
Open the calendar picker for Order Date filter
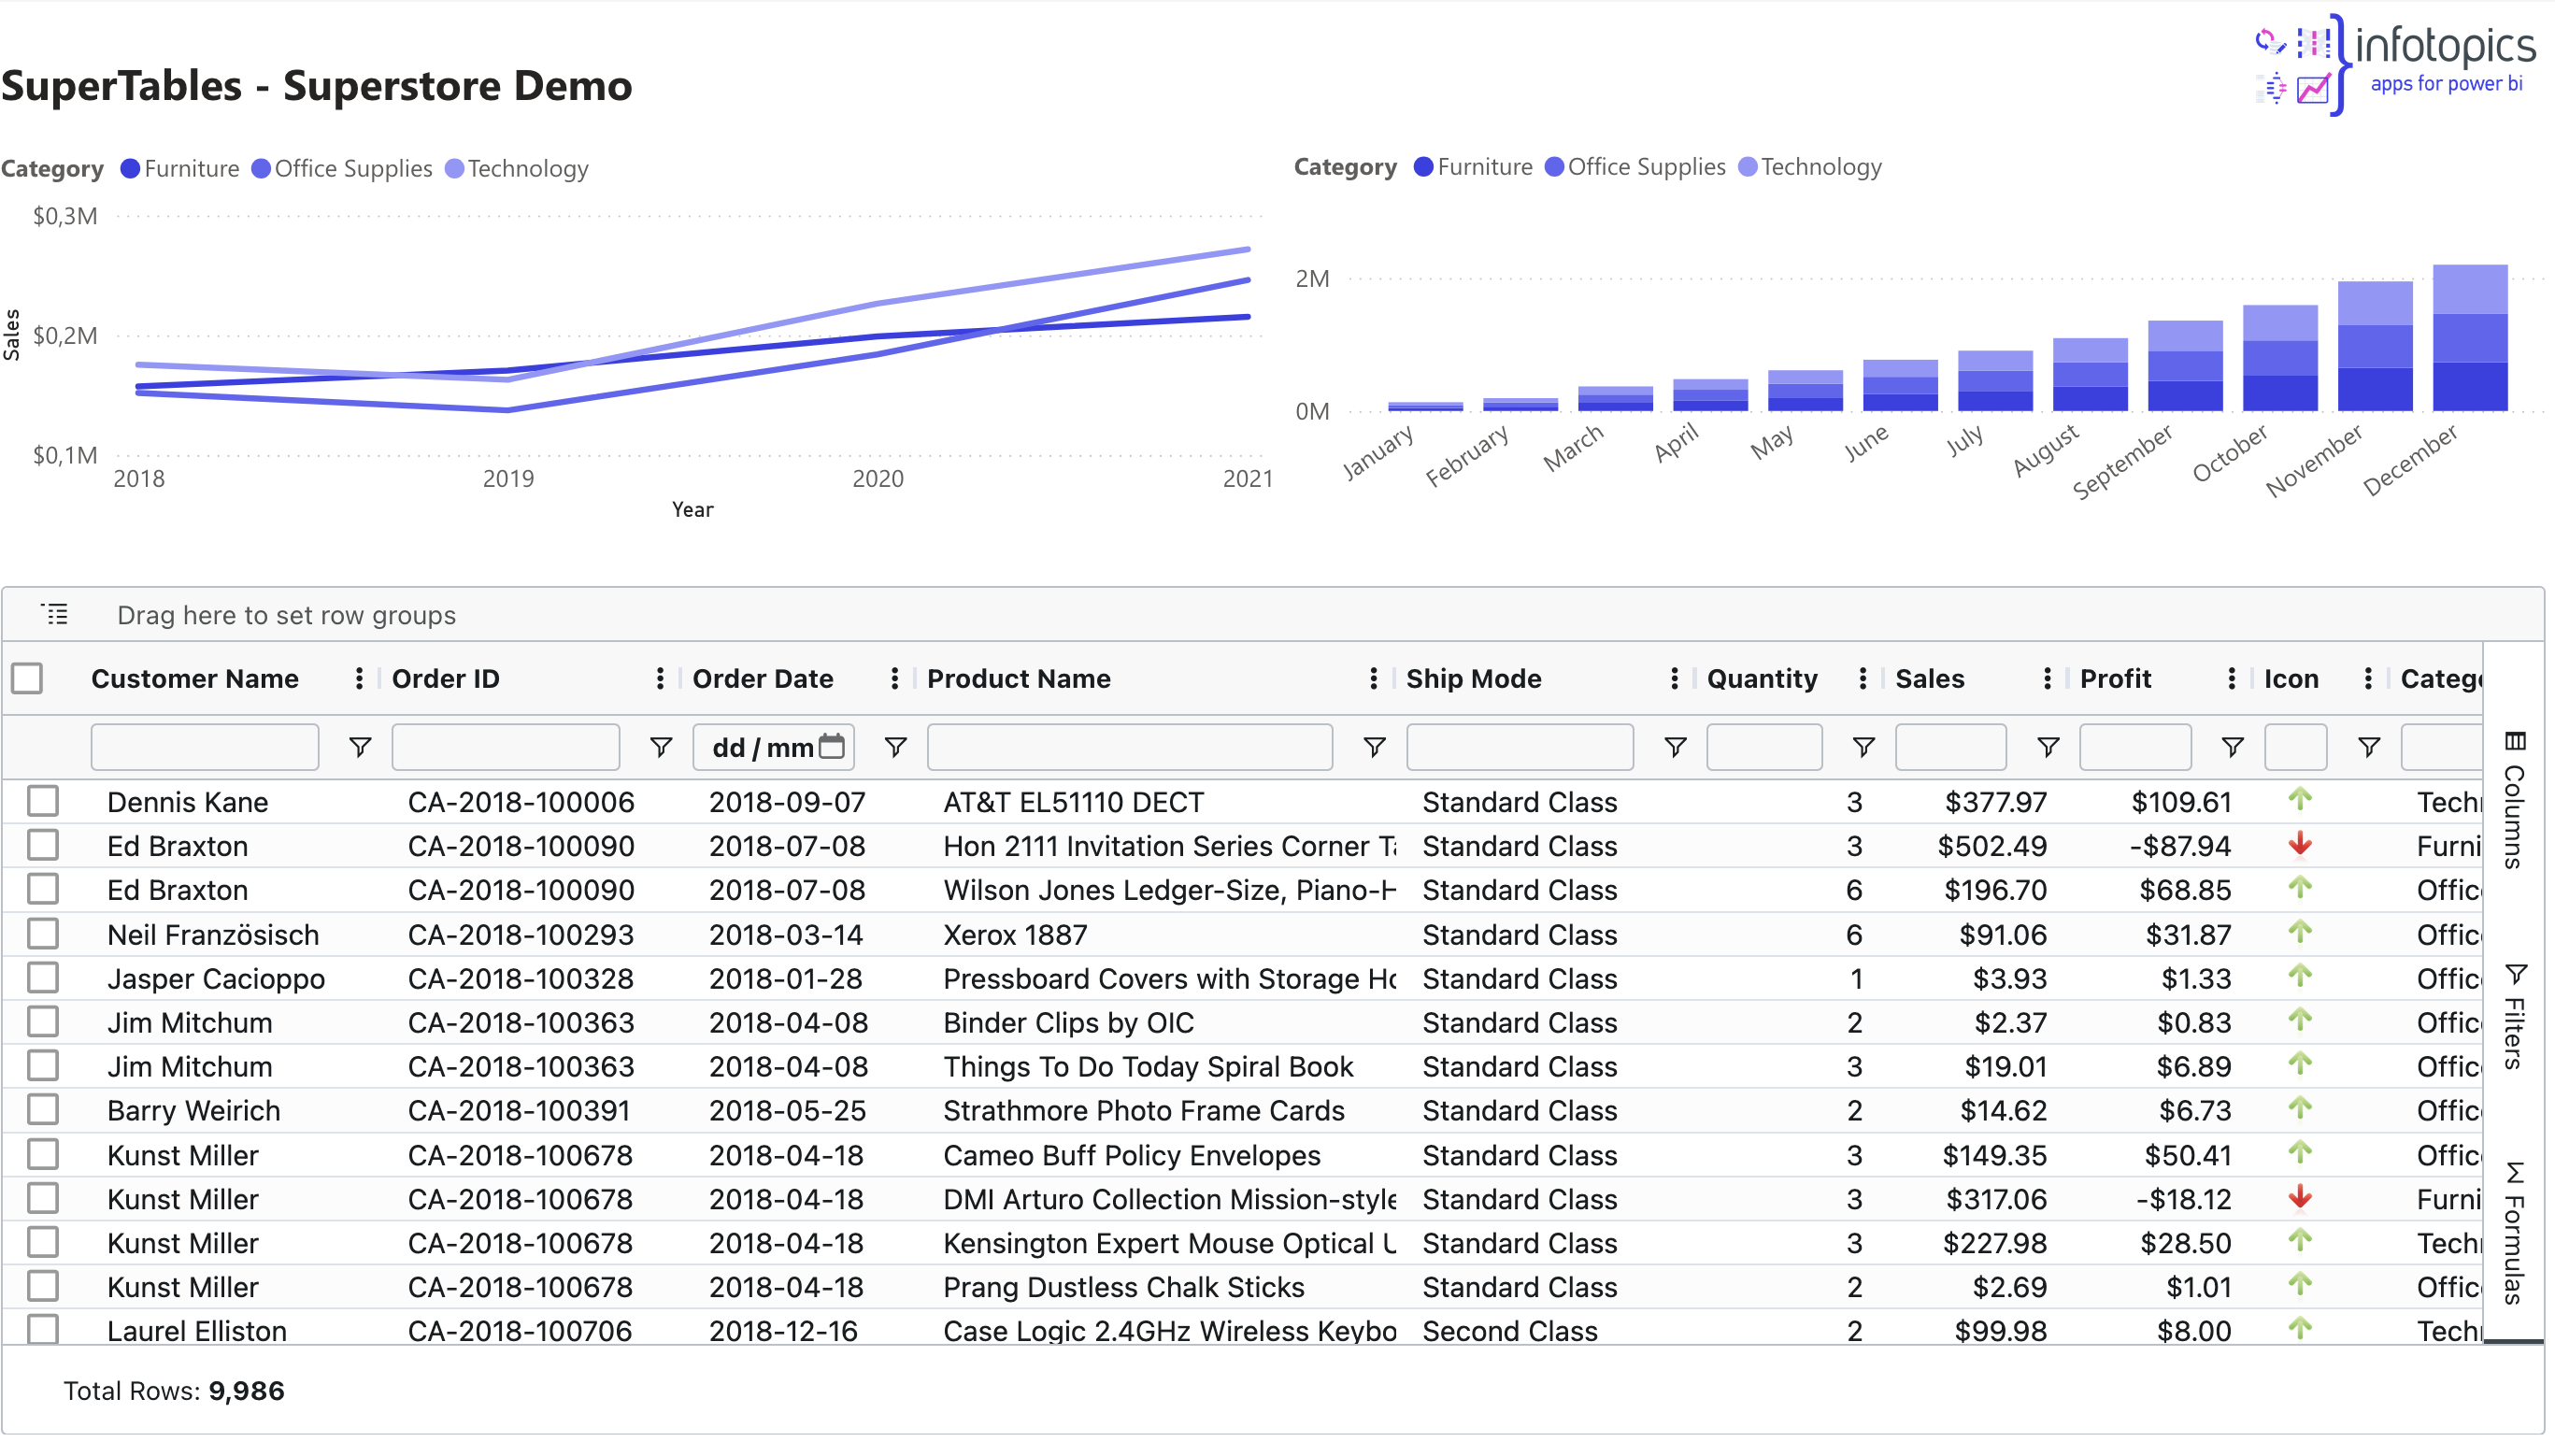point(833,746)
